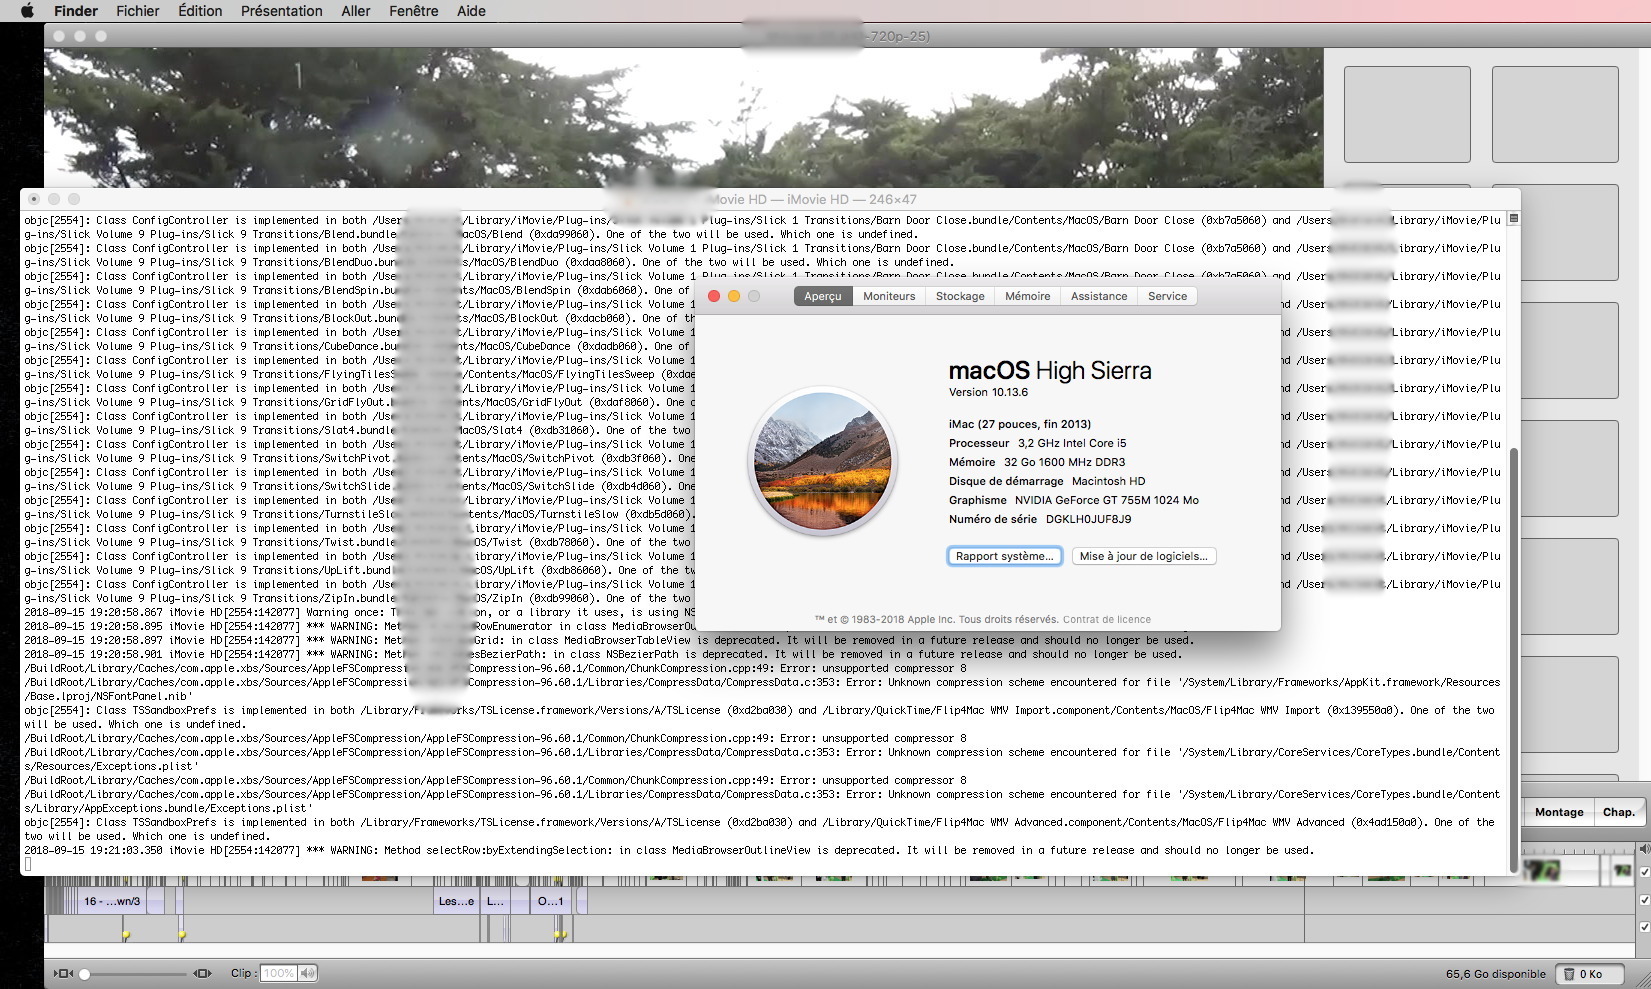Switch to the Mémoire tab
The width and height of the screenshot is (1651, 989).
[x=1028, y=296]
